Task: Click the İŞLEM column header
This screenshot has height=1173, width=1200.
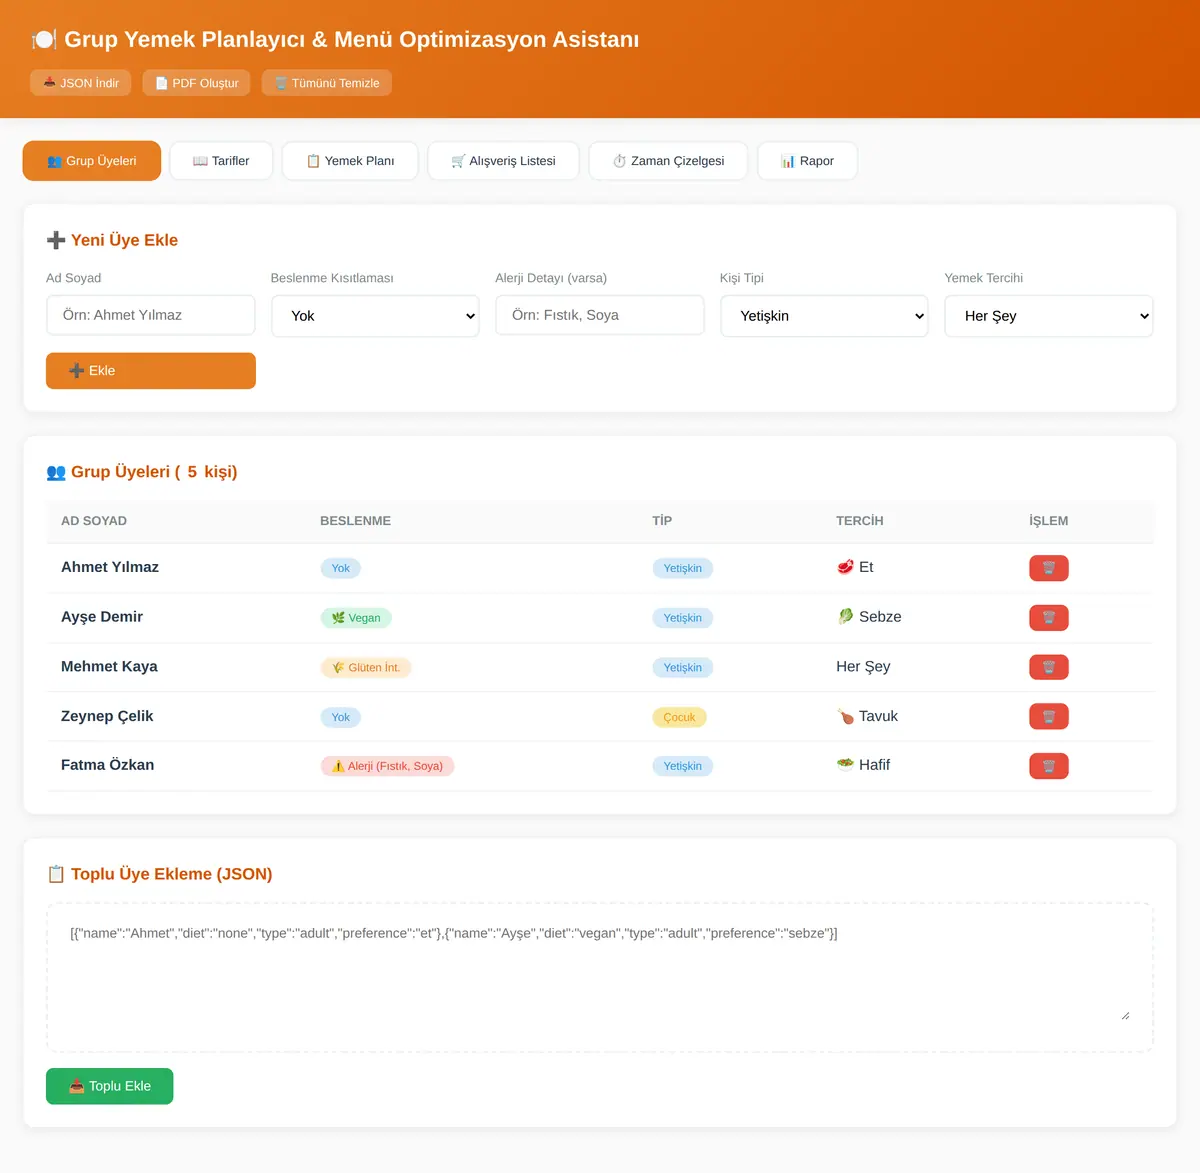Action: (1048, 521)
